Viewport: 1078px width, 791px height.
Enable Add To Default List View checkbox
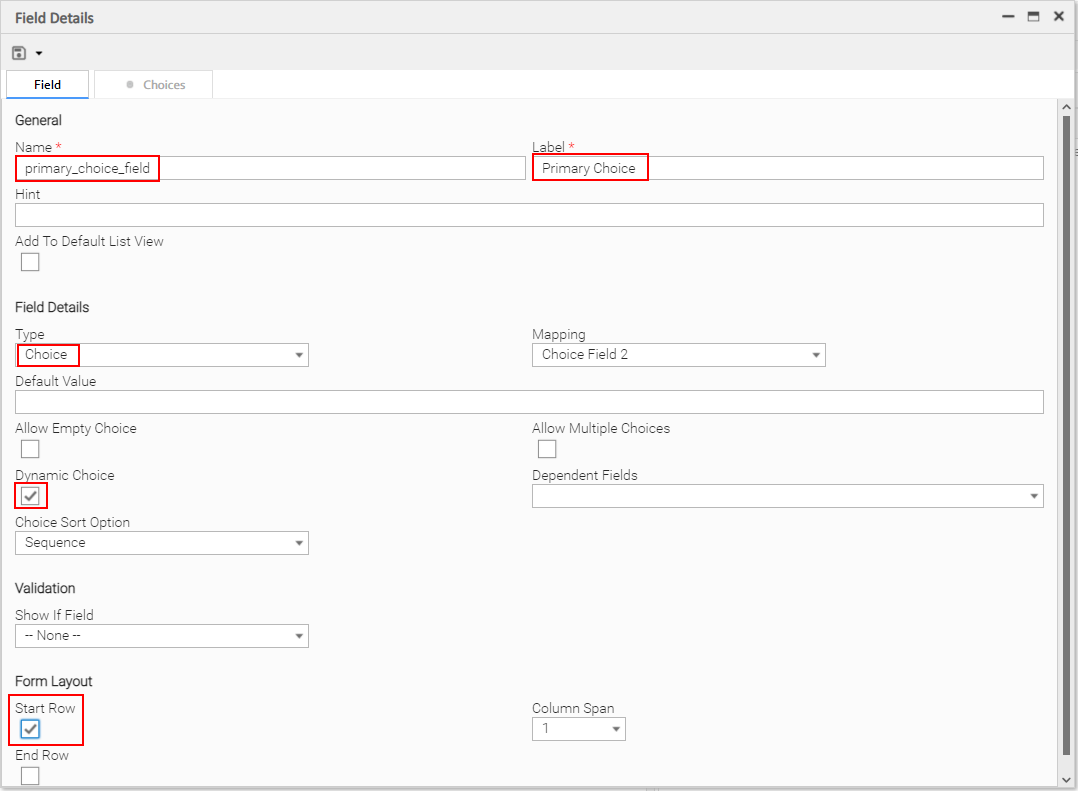click(x=30, y=262)
